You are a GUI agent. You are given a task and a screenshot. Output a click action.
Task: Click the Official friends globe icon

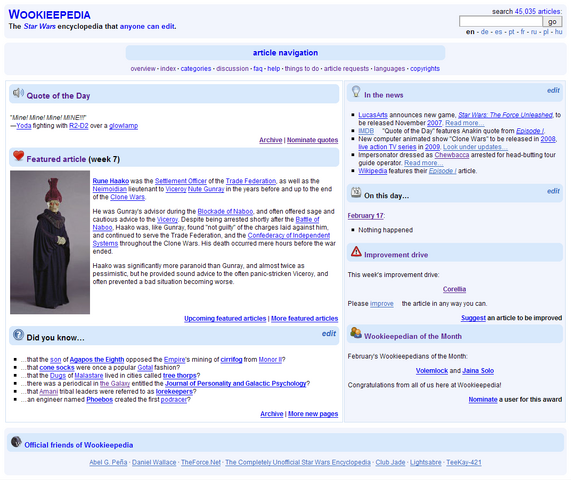[16, 441]
